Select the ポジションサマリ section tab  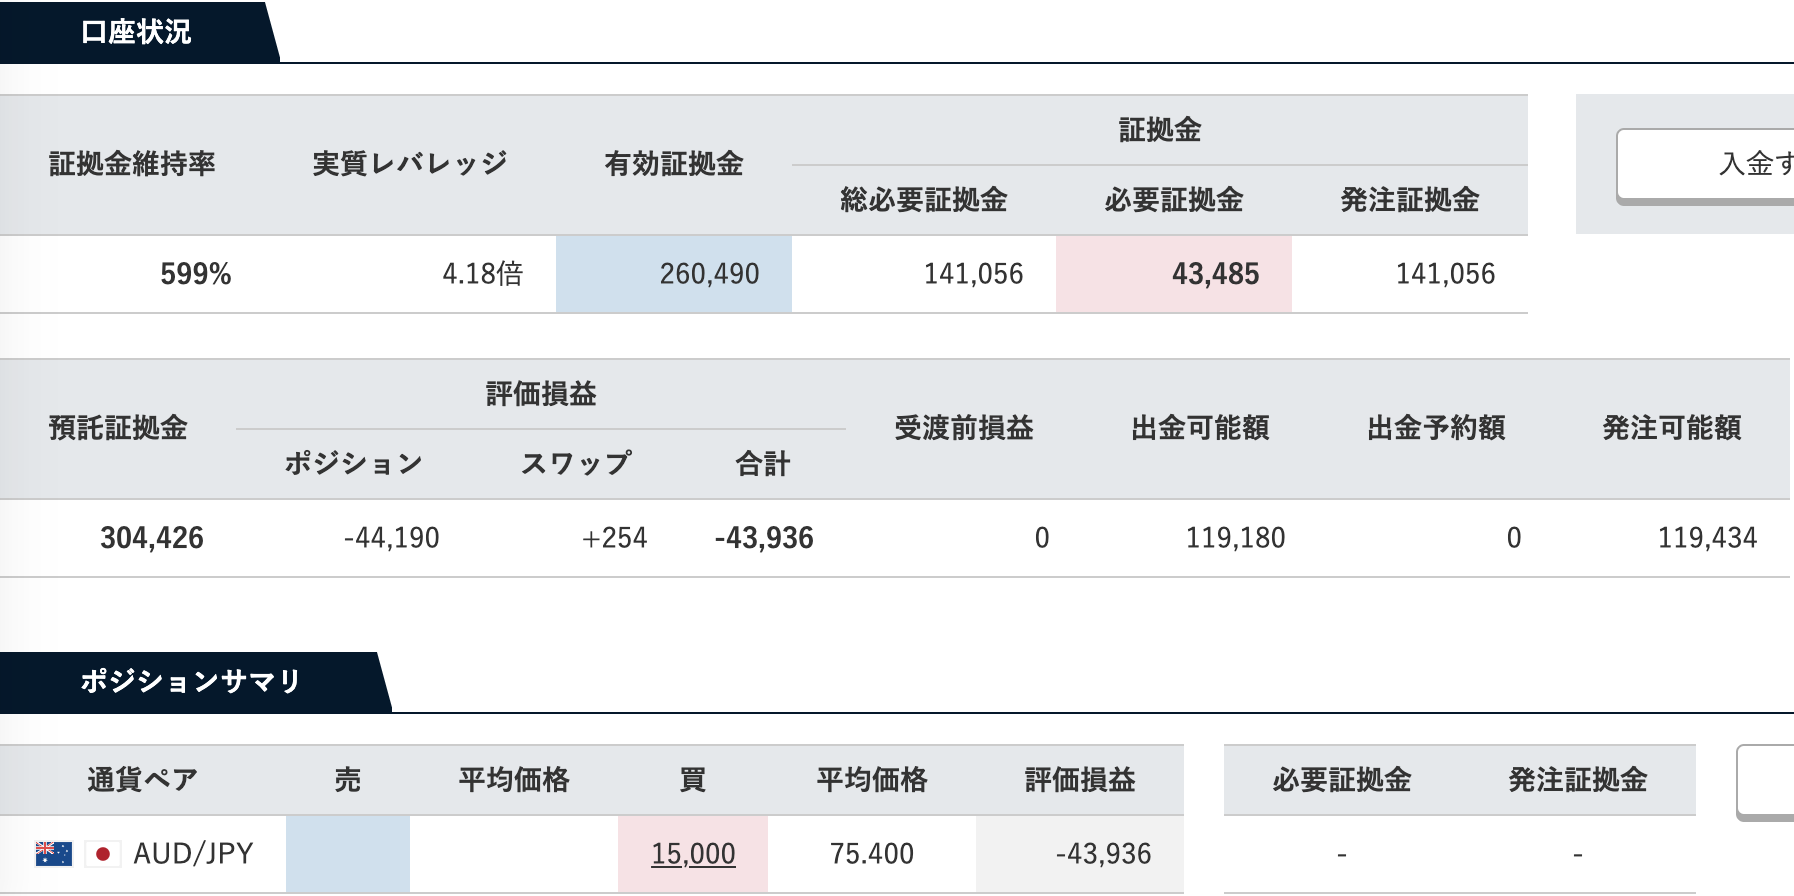point(190,682)
